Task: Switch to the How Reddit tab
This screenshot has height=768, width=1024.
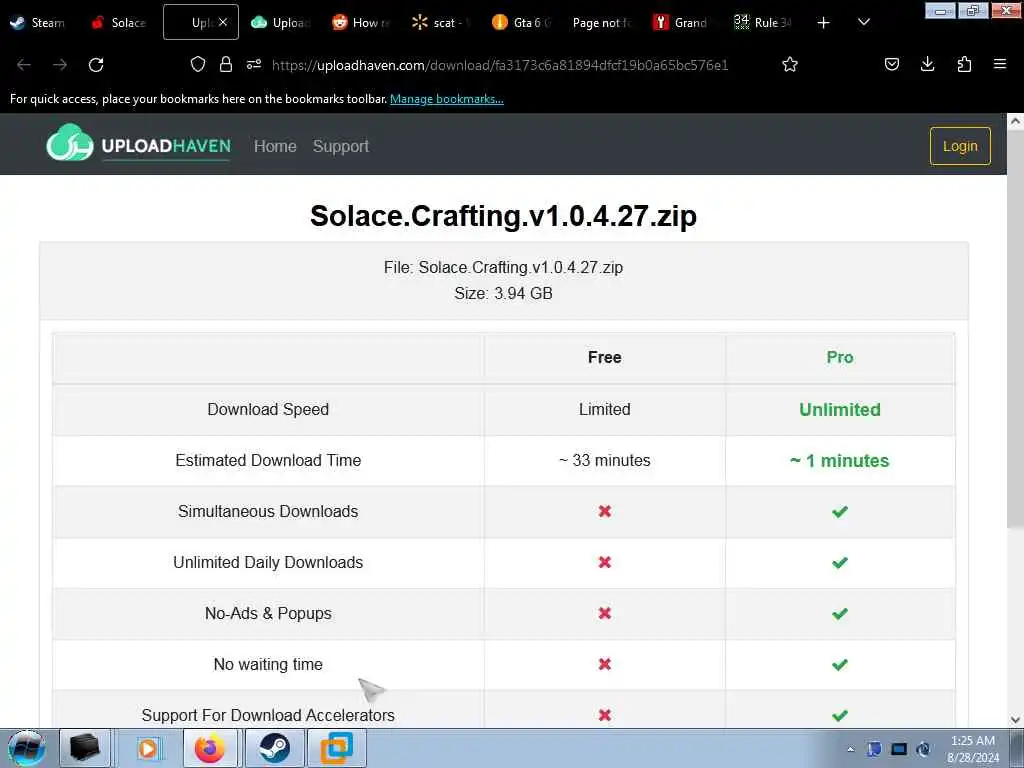Action: click(362, 22)
